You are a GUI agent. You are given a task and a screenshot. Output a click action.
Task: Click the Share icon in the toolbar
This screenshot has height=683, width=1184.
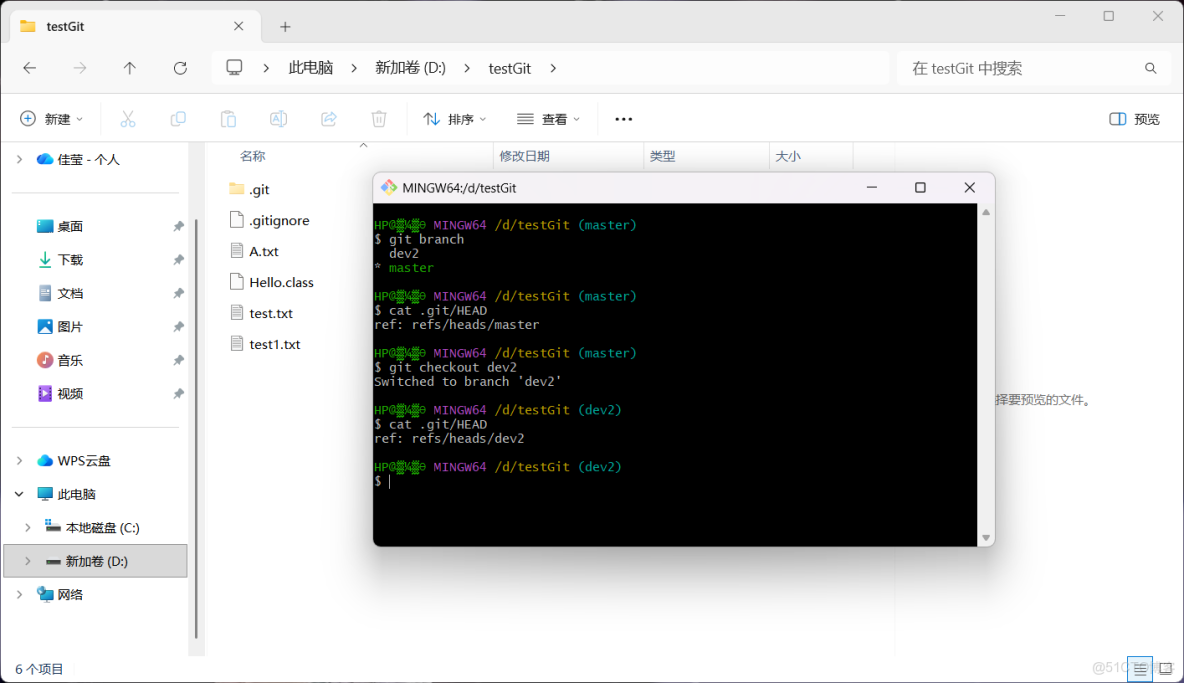tap(328, 118)
